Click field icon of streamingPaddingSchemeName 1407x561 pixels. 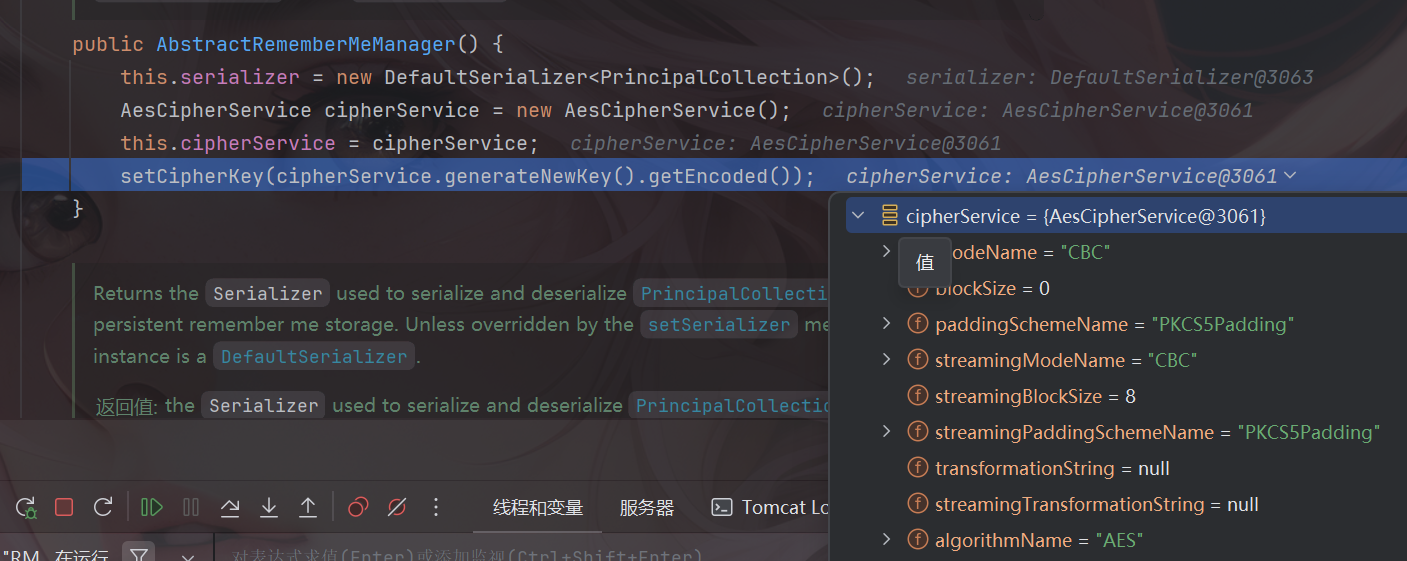point(916,432)
